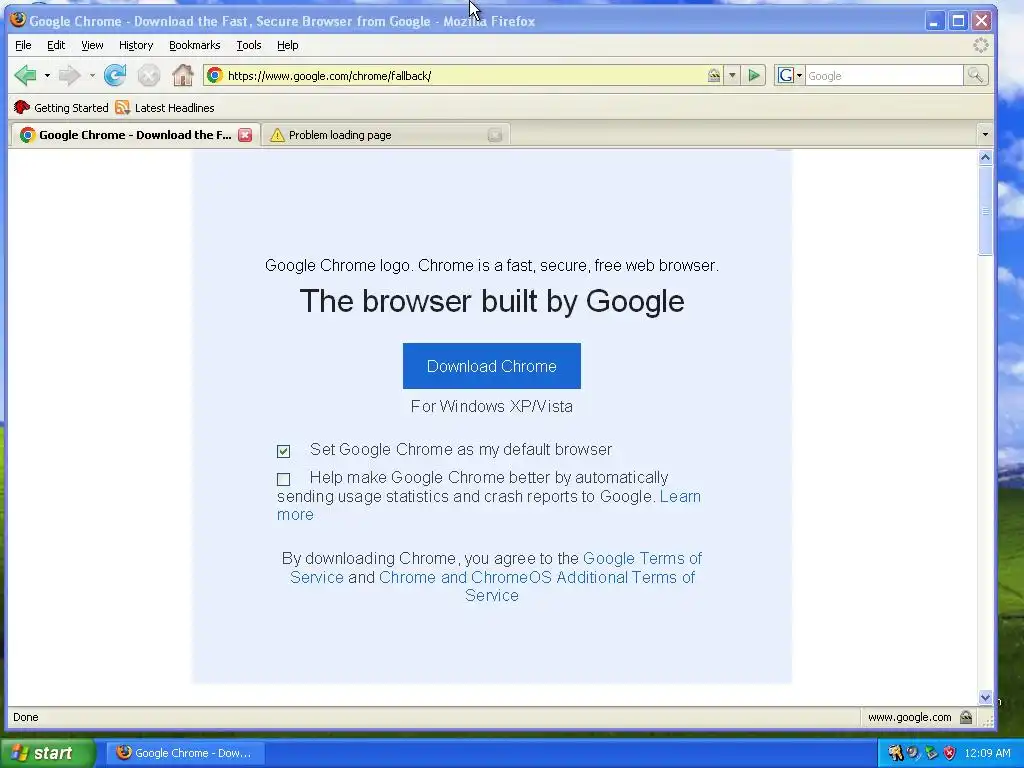Click the vertical scrollbar thumb
Viewport: 1024px width, 768px height.
pyautogui.click(x=985, y=211)
